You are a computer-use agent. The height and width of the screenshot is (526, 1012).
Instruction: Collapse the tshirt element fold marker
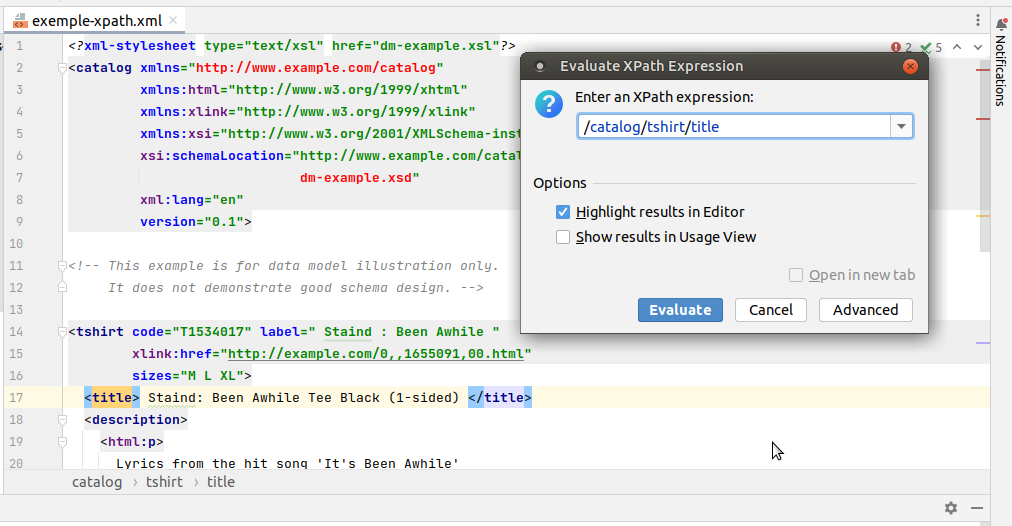[62, 332]
